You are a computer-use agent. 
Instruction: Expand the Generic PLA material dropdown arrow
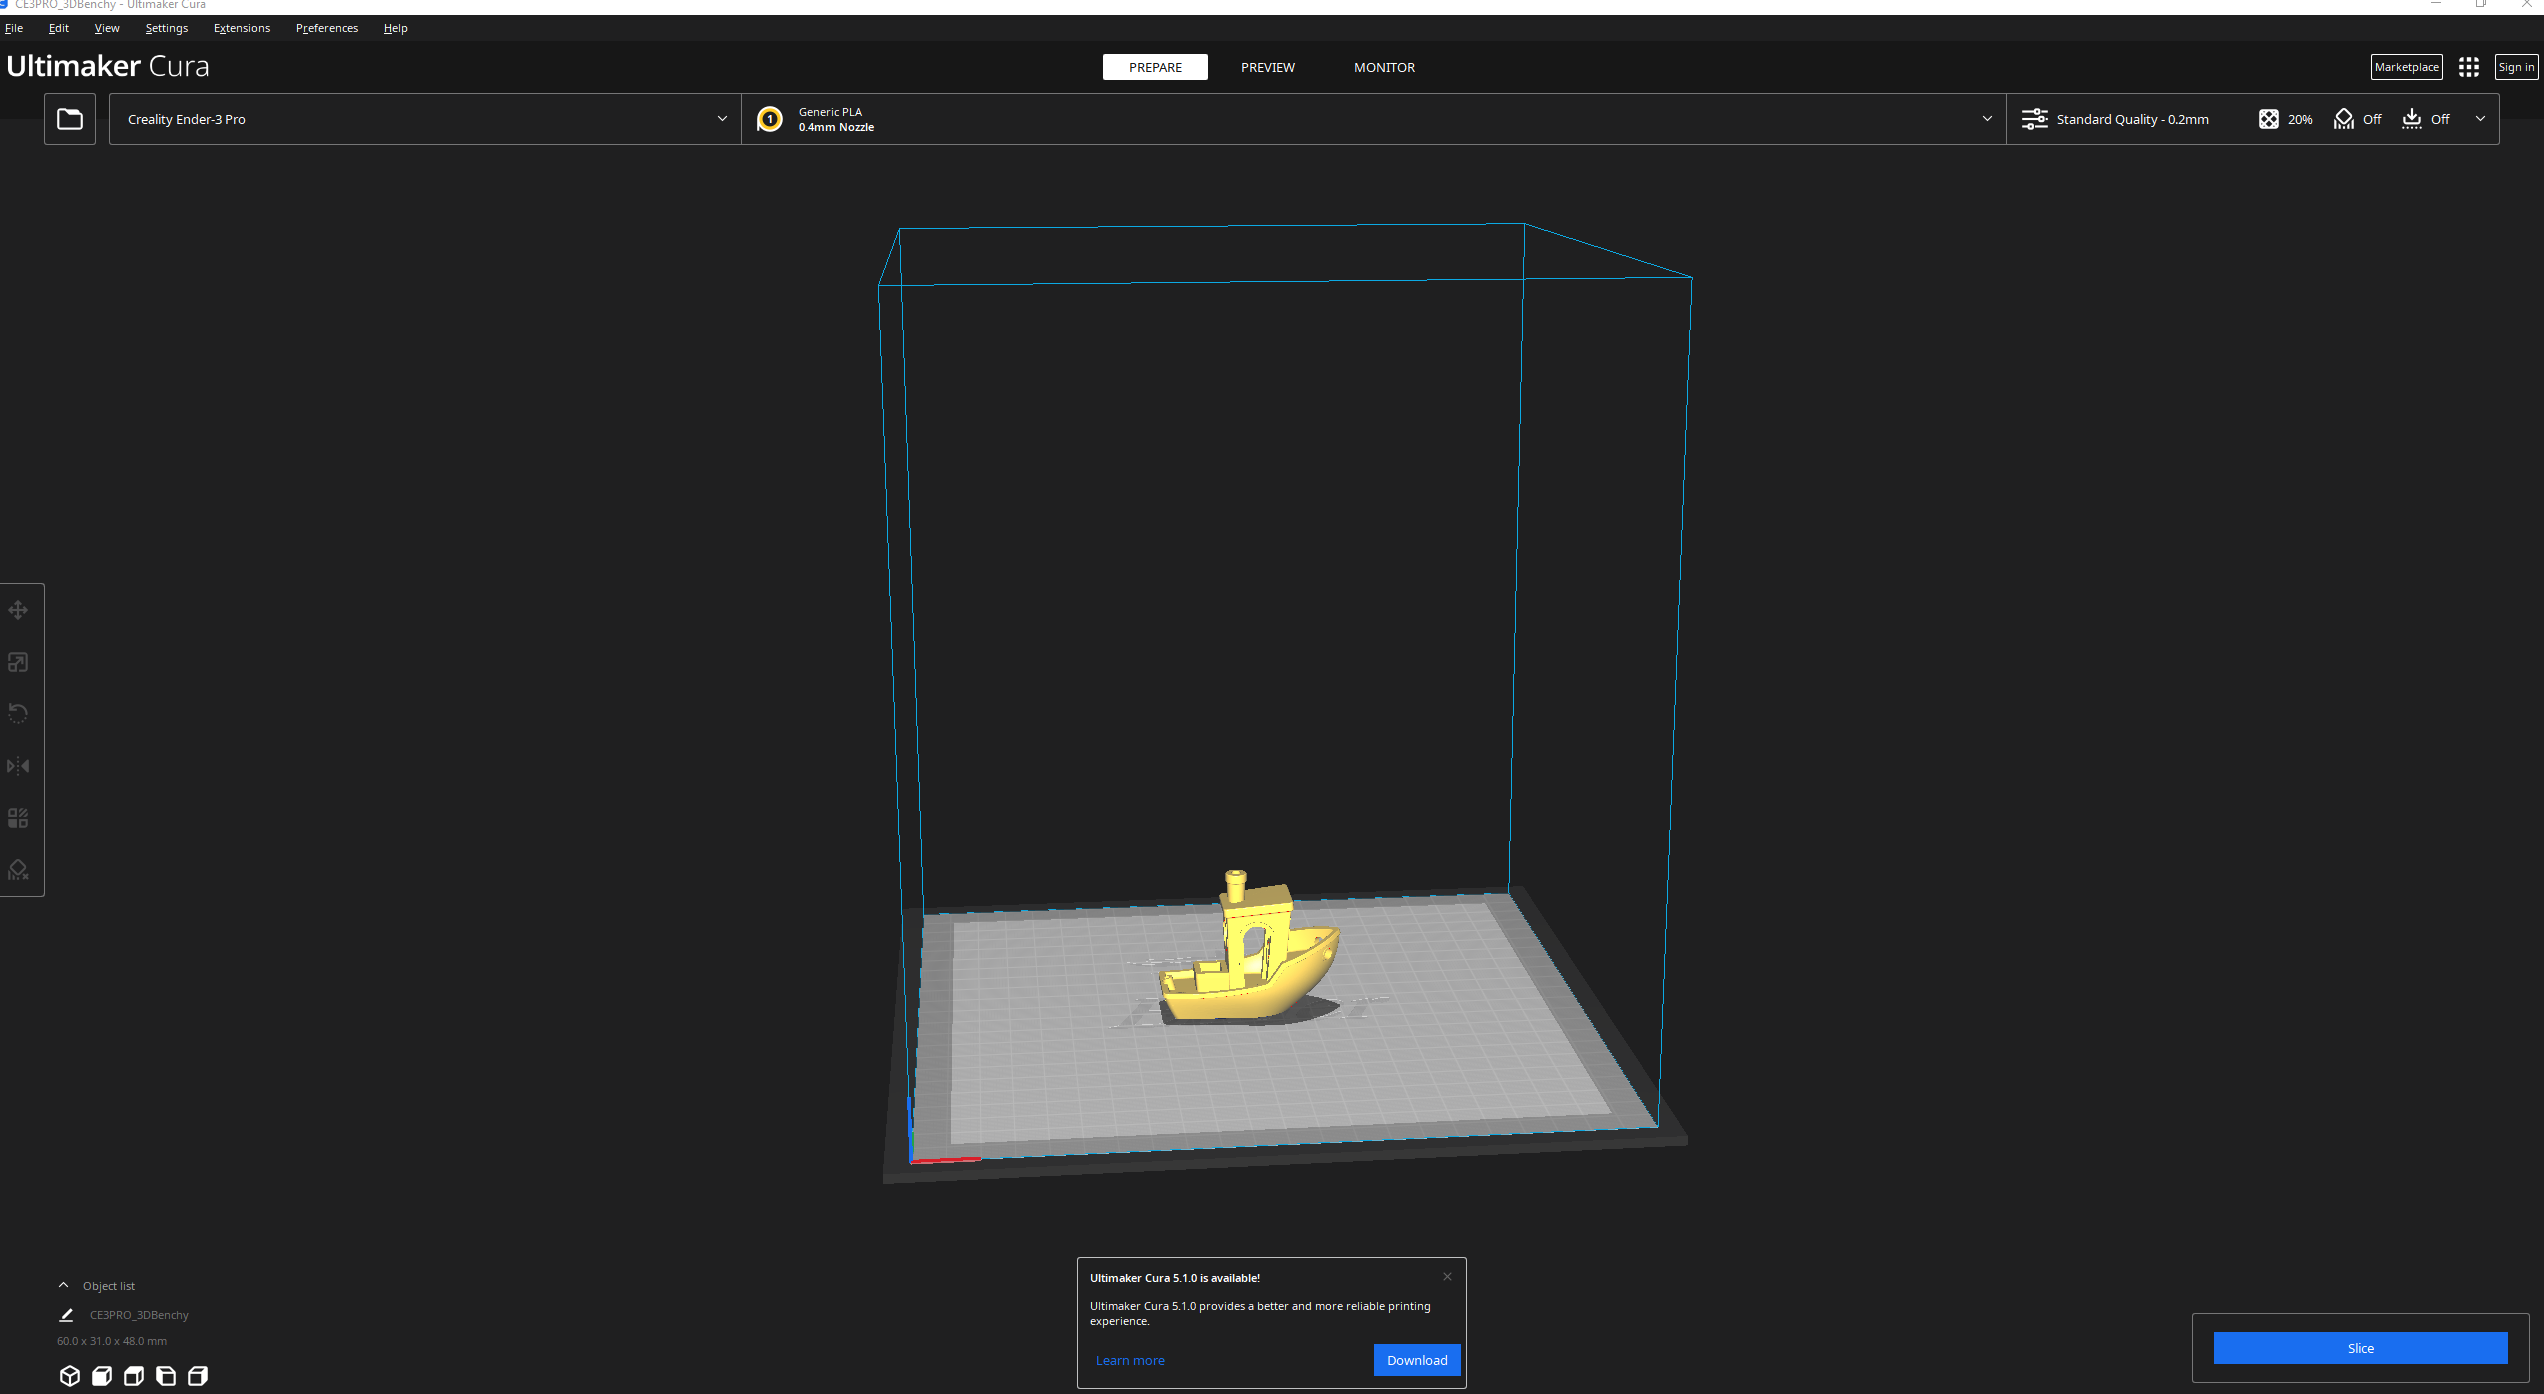(1987, 119)
